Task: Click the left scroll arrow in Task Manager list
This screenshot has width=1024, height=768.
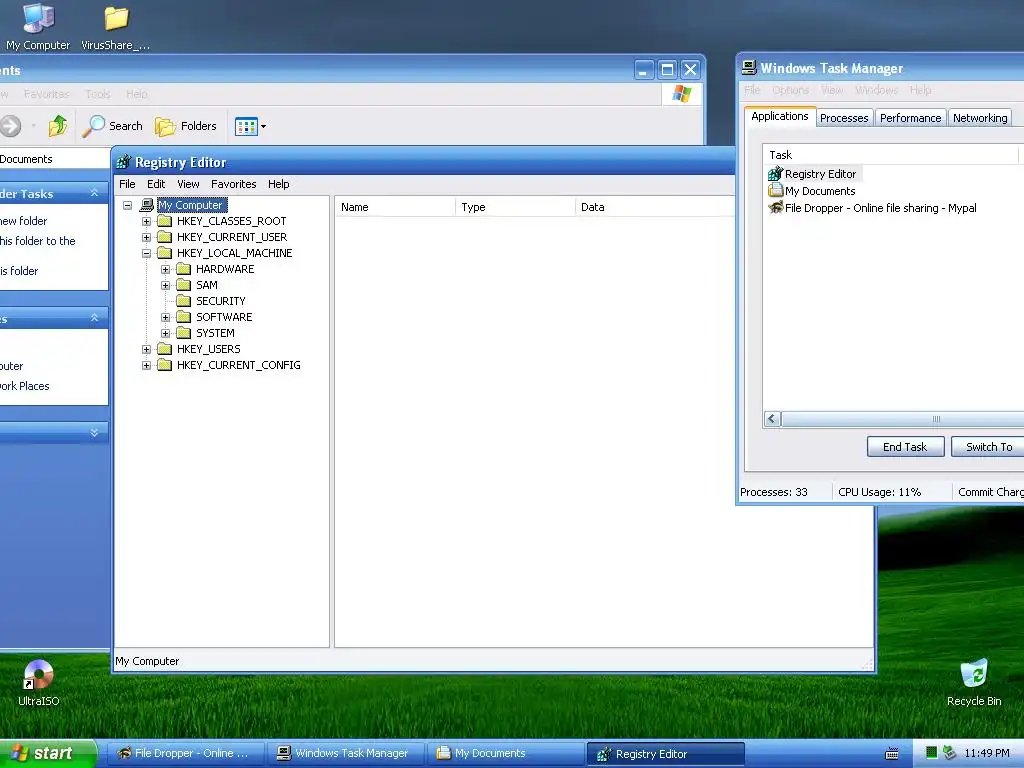Action: (x=772, y=419)
